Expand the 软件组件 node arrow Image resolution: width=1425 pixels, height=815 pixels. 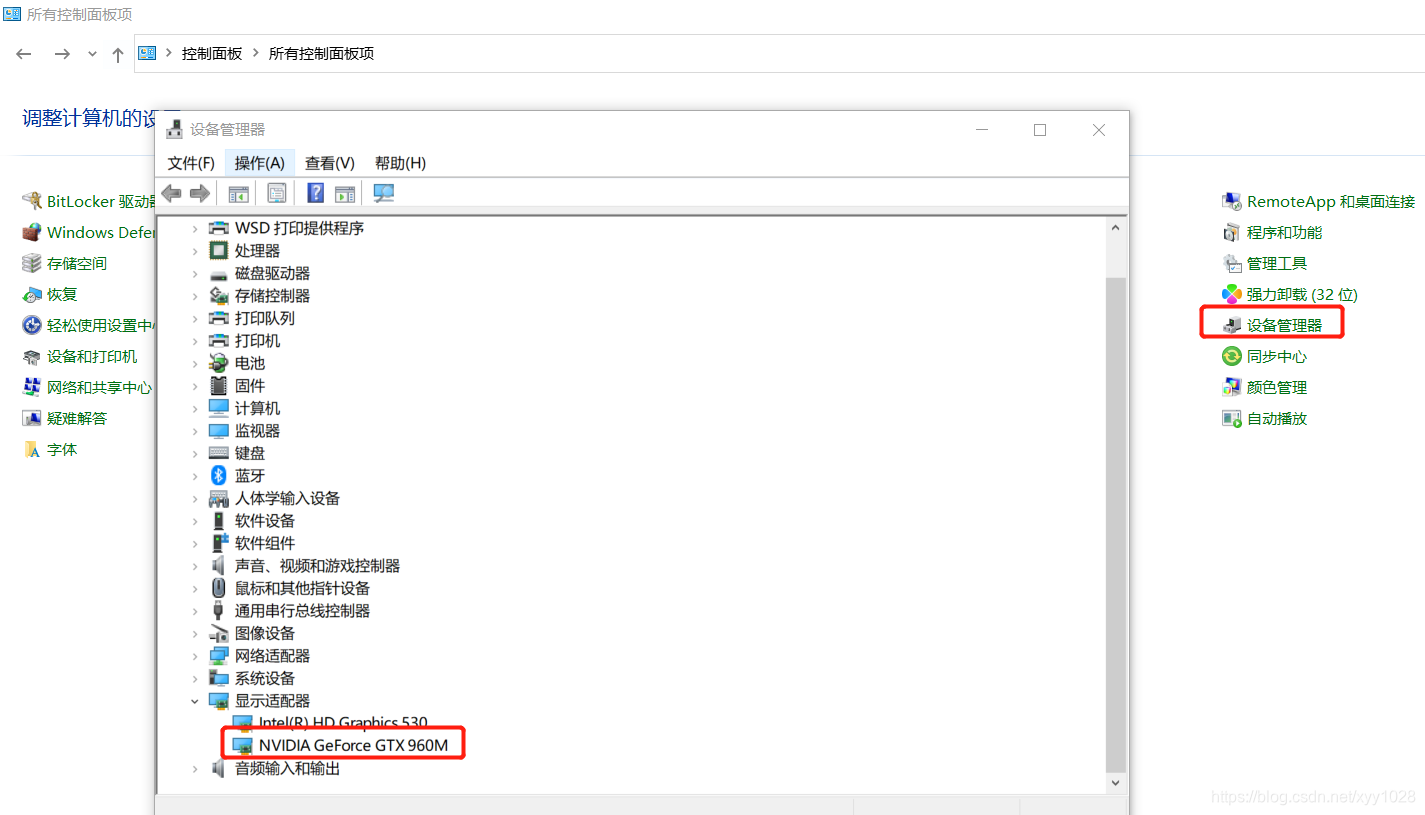click(195, 544)
